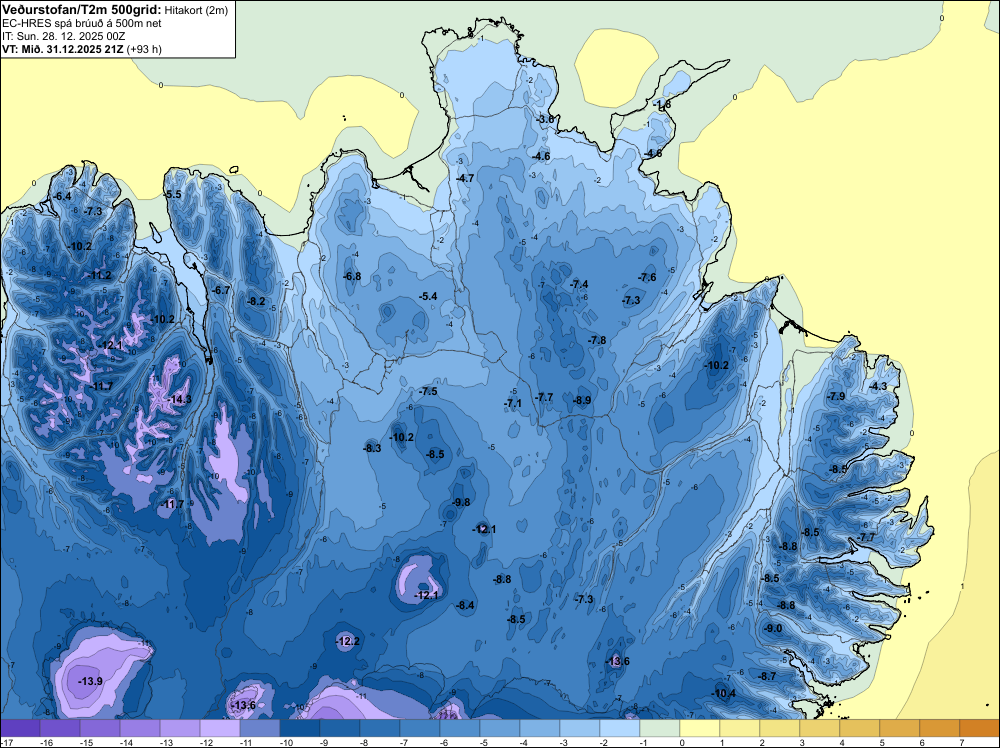The image size is (1000, 748).
Task: Click the -7.4 temperature value on the map
Action: [x=579, y=284]
